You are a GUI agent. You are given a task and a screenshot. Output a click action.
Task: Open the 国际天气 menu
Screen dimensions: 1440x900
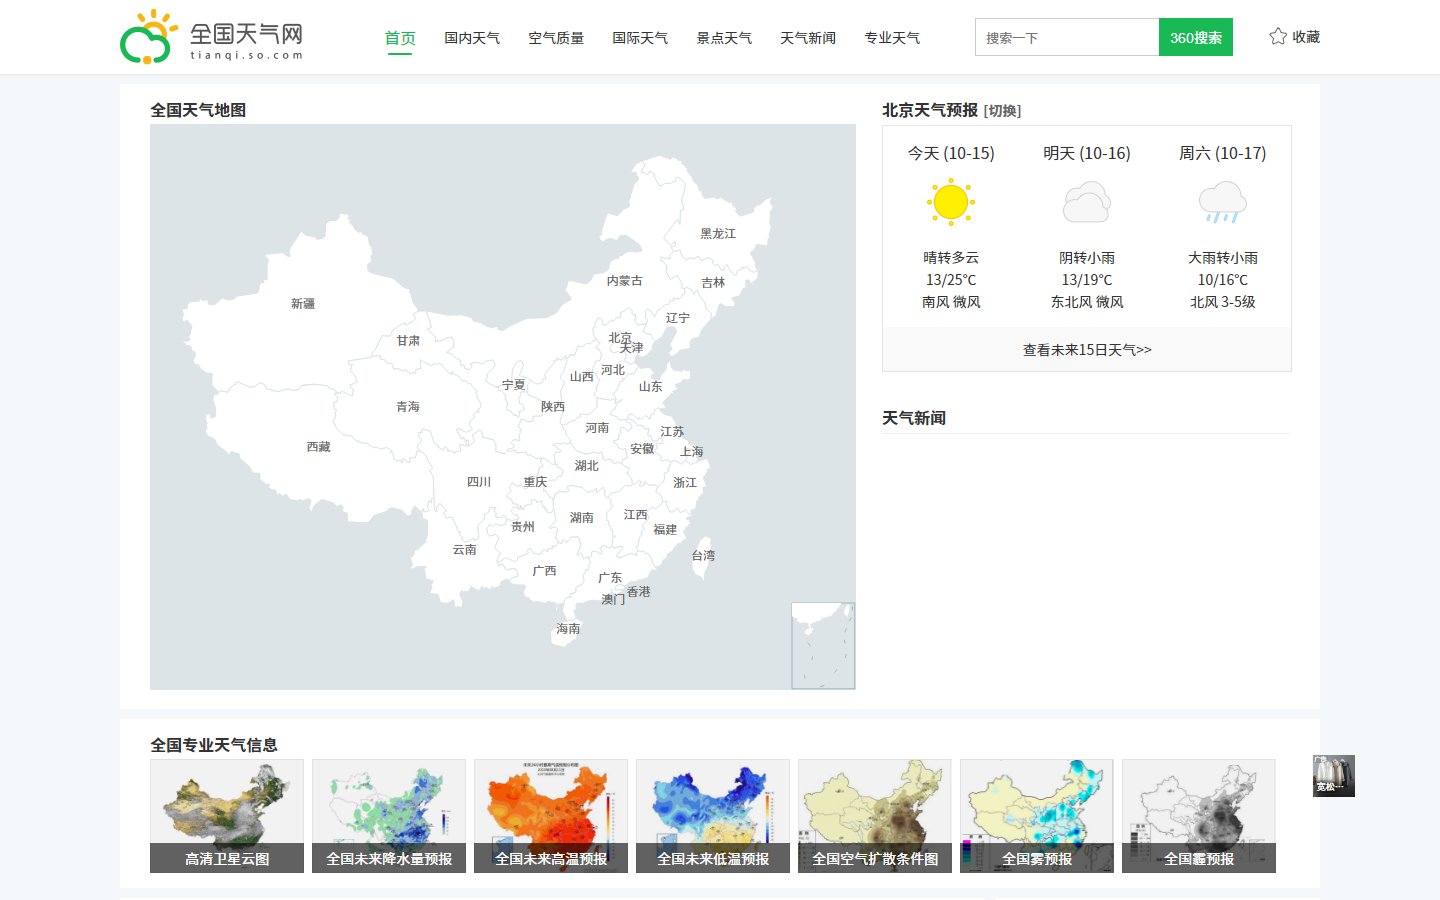(x=640, y=38)
